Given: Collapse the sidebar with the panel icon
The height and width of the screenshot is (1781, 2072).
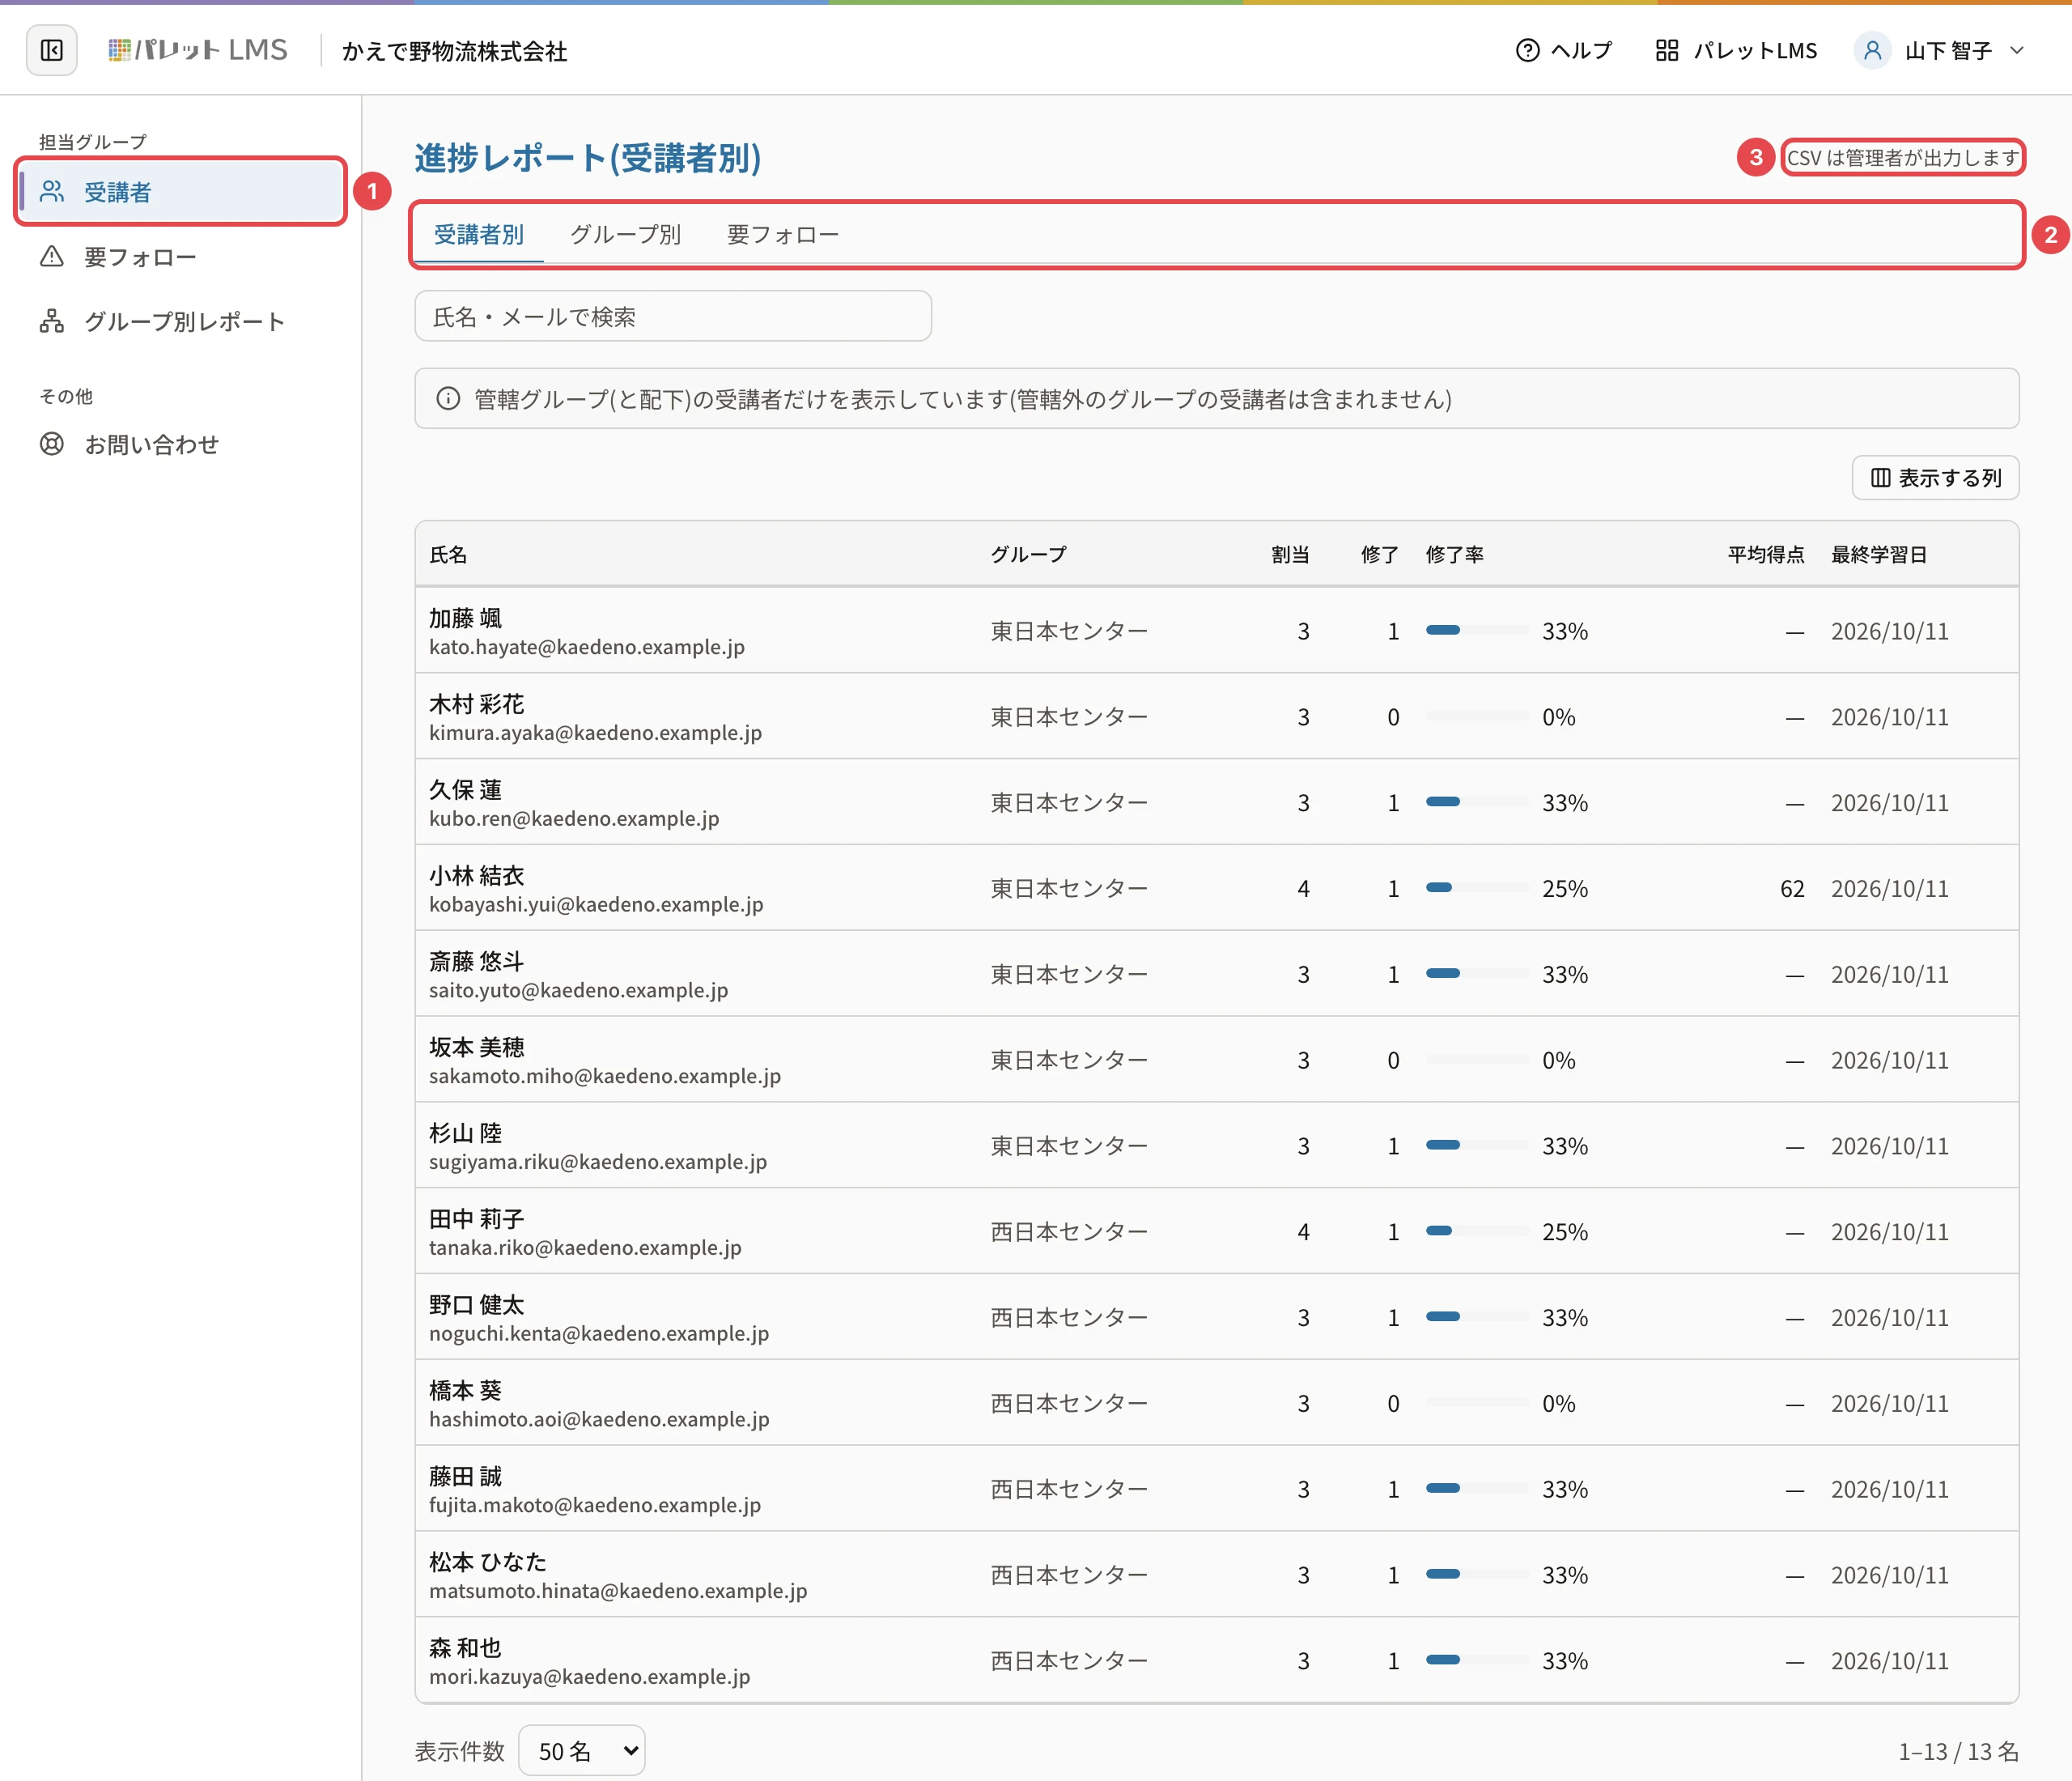Looking at the screenshot, I should [x=51, y=50].
